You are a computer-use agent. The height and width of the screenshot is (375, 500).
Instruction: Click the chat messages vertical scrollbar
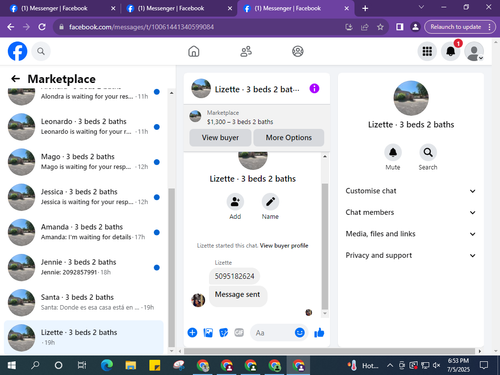325,247
